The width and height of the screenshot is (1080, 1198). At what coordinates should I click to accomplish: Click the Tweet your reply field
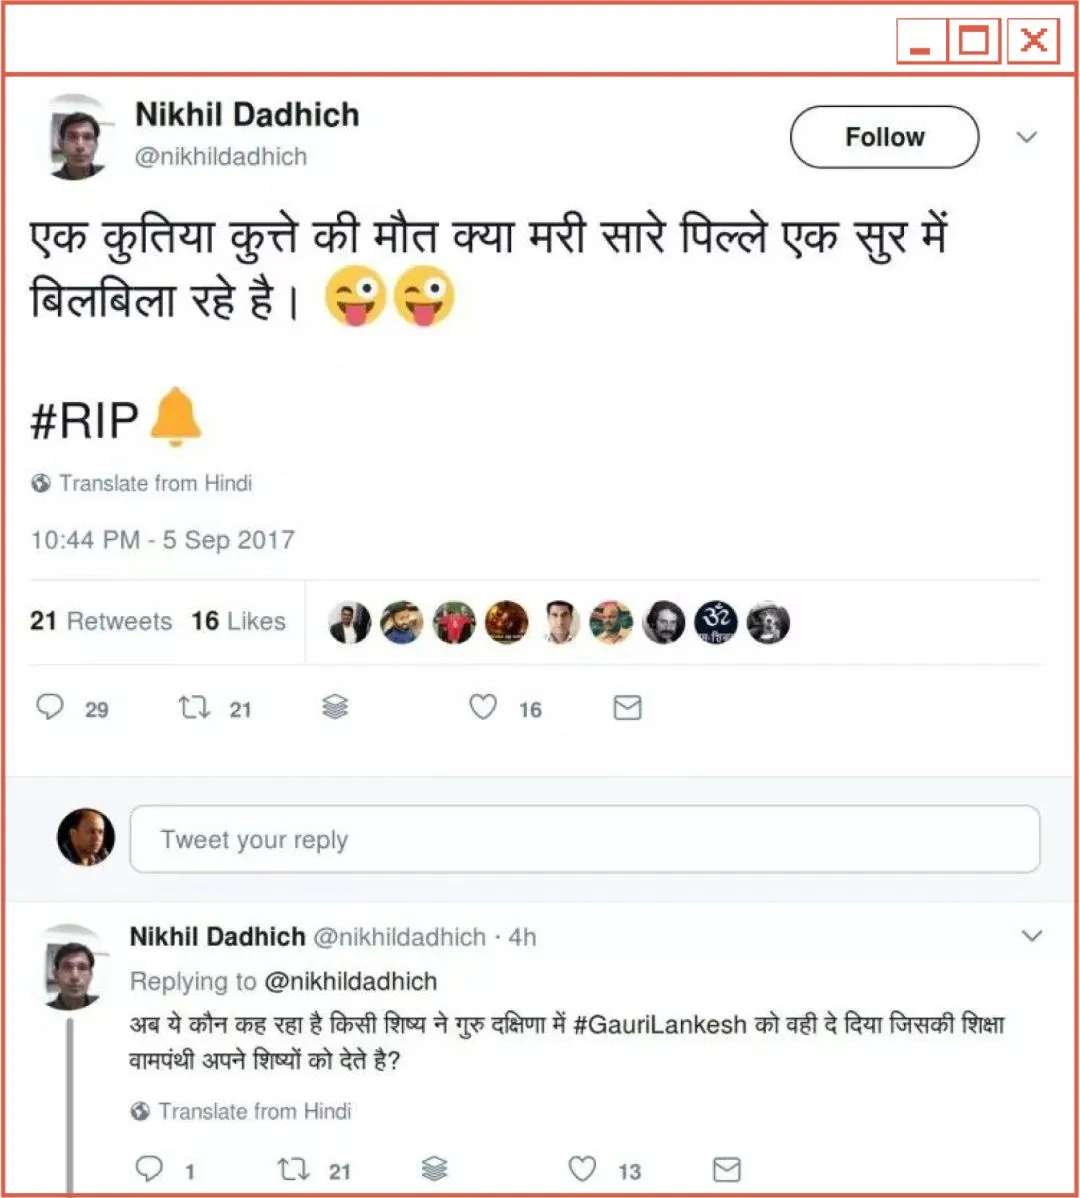point(585,839)
